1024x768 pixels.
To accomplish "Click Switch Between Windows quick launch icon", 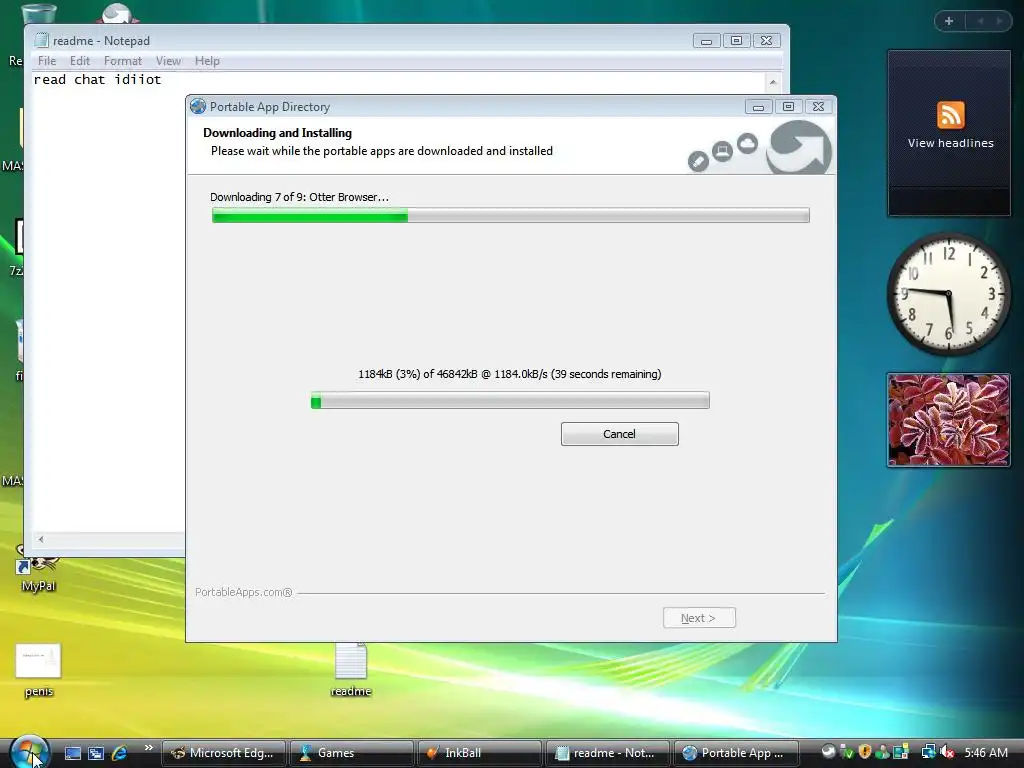I will [x=96, y=753].
